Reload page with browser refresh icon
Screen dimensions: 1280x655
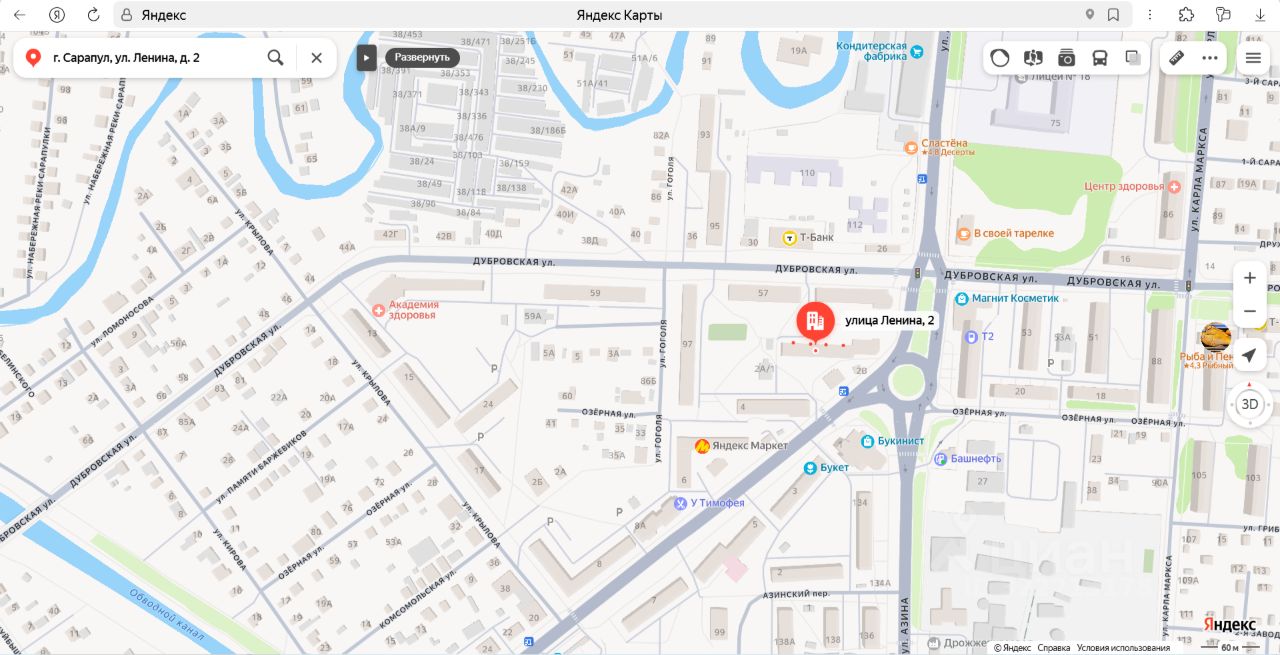[93, 15]
